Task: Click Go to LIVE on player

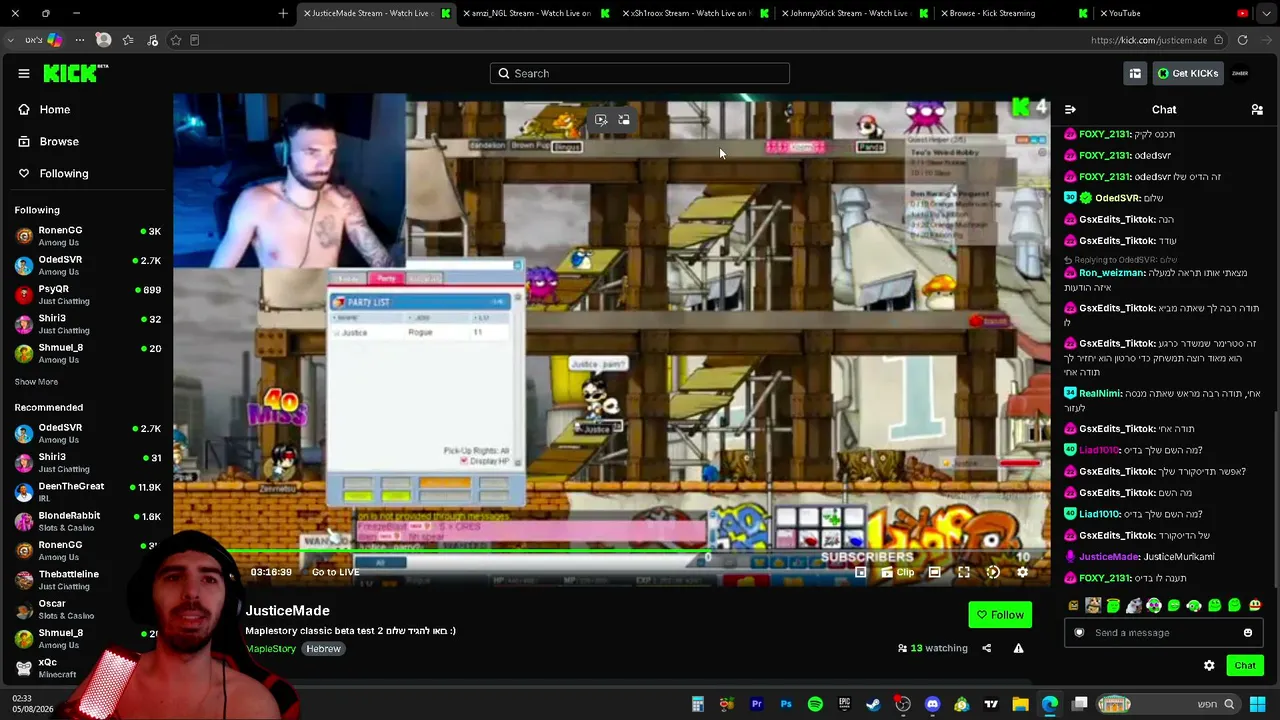Action: click(x=335, y=572)
